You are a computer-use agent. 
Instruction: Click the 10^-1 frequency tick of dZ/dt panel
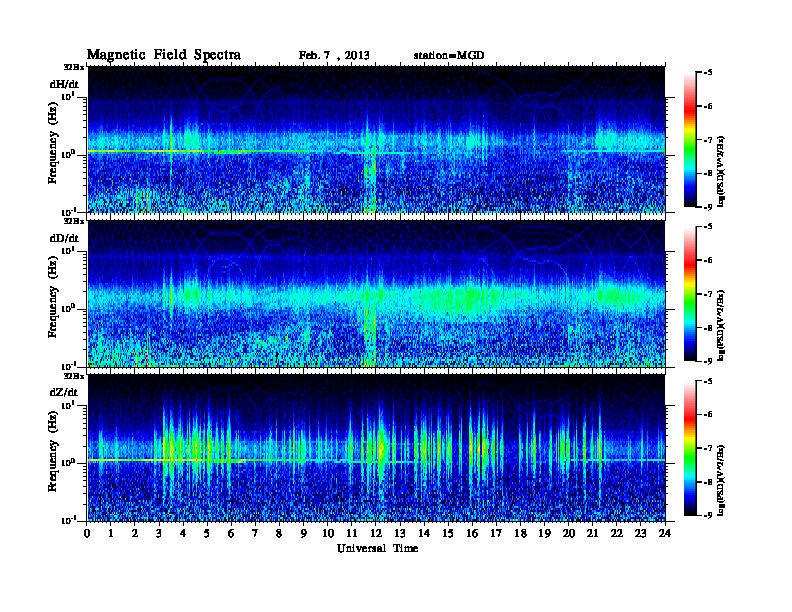click(68, 520)
